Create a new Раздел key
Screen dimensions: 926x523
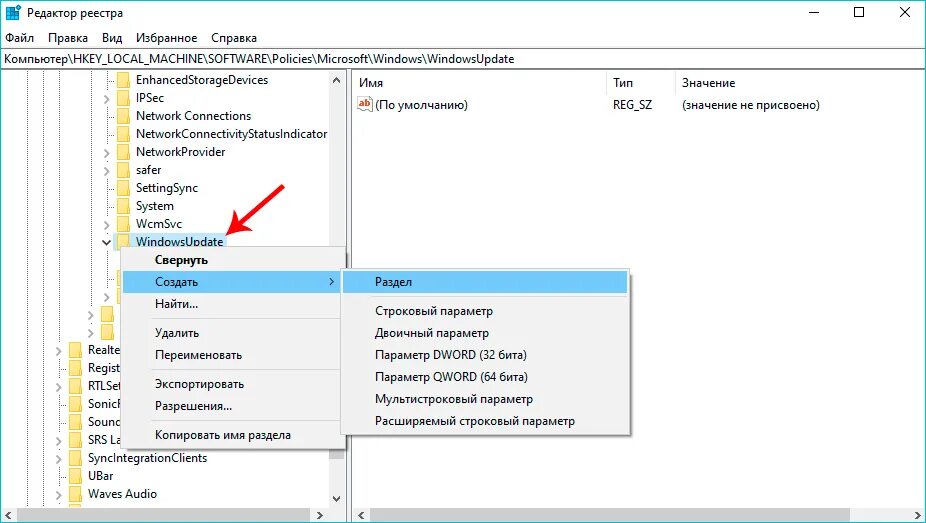(485, 282)
